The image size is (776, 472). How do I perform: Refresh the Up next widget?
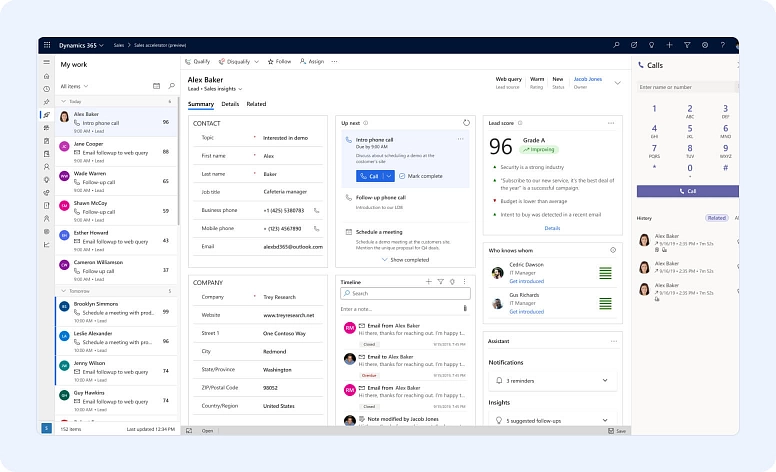[x=466, y=123]
